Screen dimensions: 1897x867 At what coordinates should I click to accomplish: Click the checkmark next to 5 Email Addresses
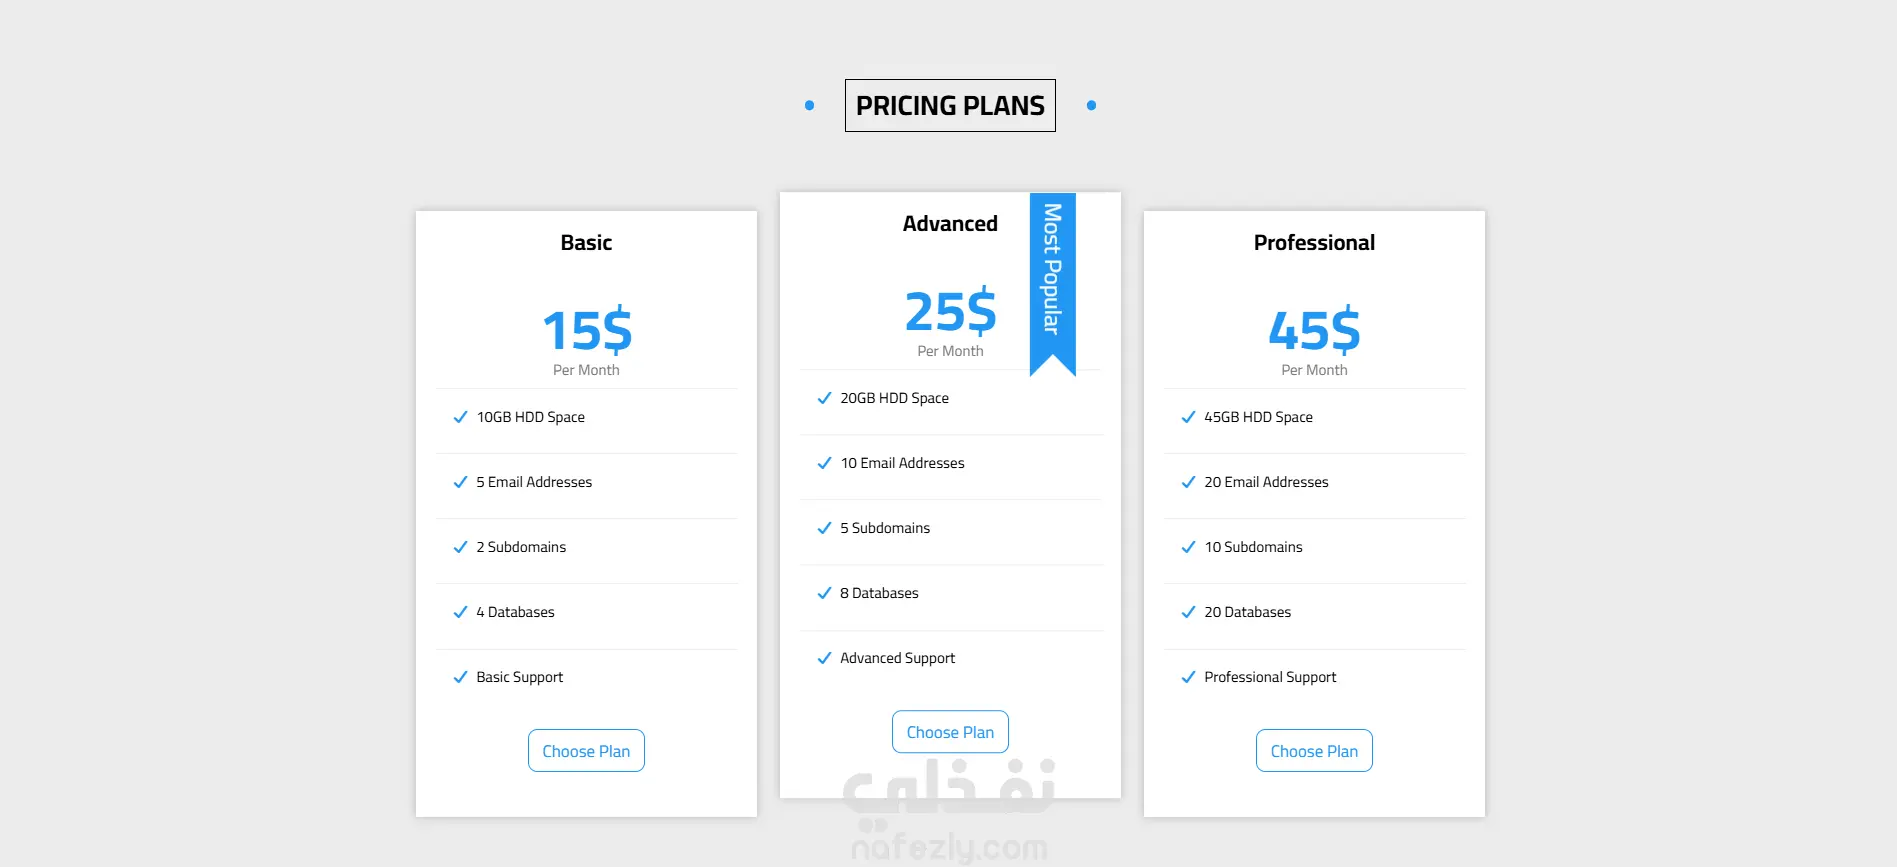(x=460, y=482)
